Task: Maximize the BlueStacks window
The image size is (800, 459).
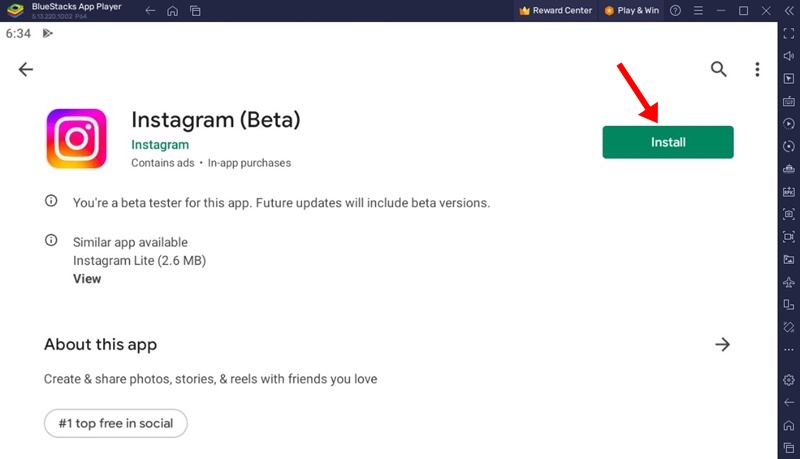Action: click(743, 10)
